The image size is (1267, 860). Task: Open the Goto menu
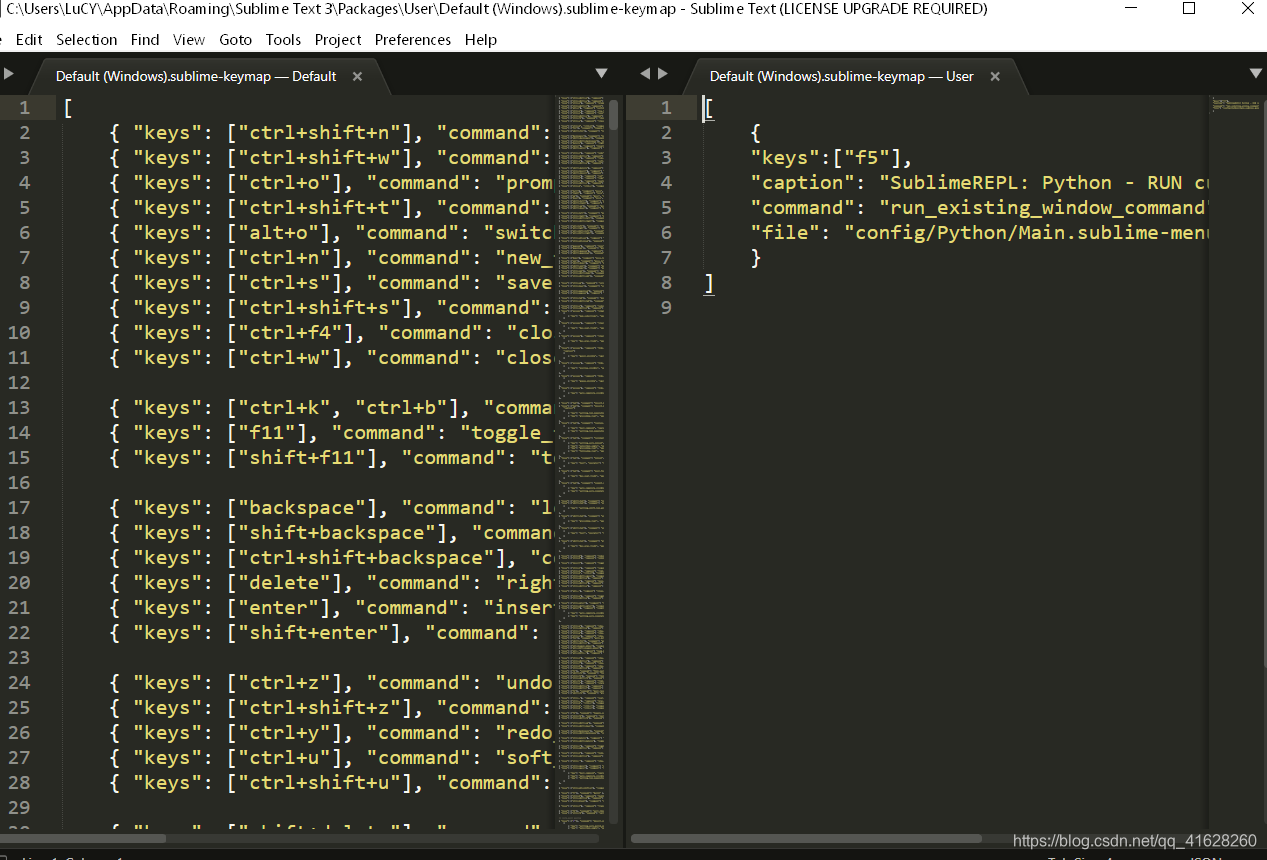click(235, 40)
